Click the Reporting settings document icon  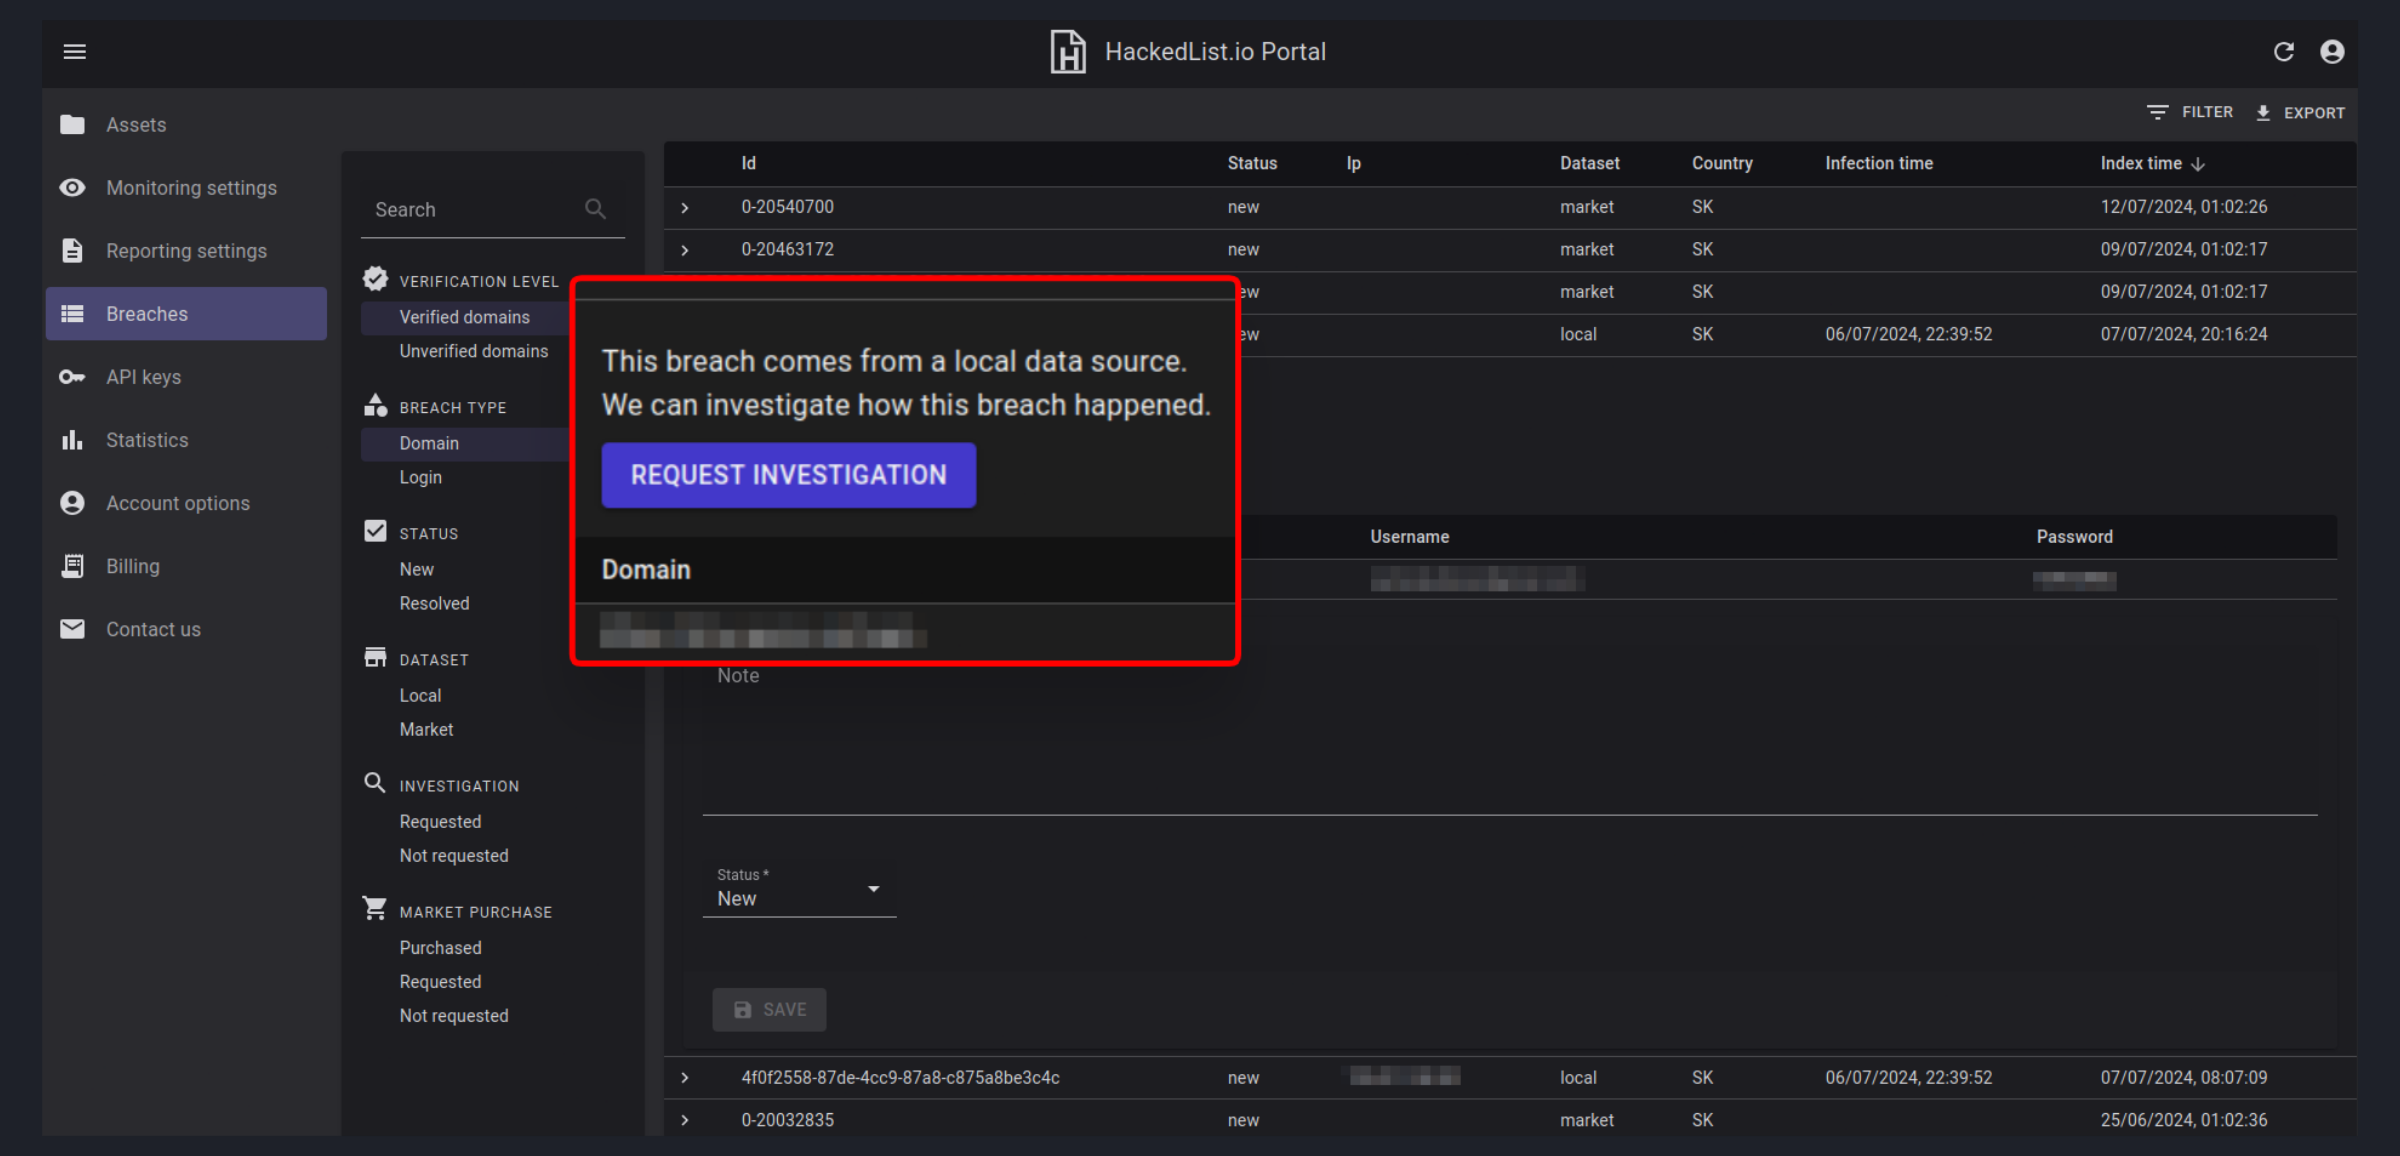click(72, 250)
